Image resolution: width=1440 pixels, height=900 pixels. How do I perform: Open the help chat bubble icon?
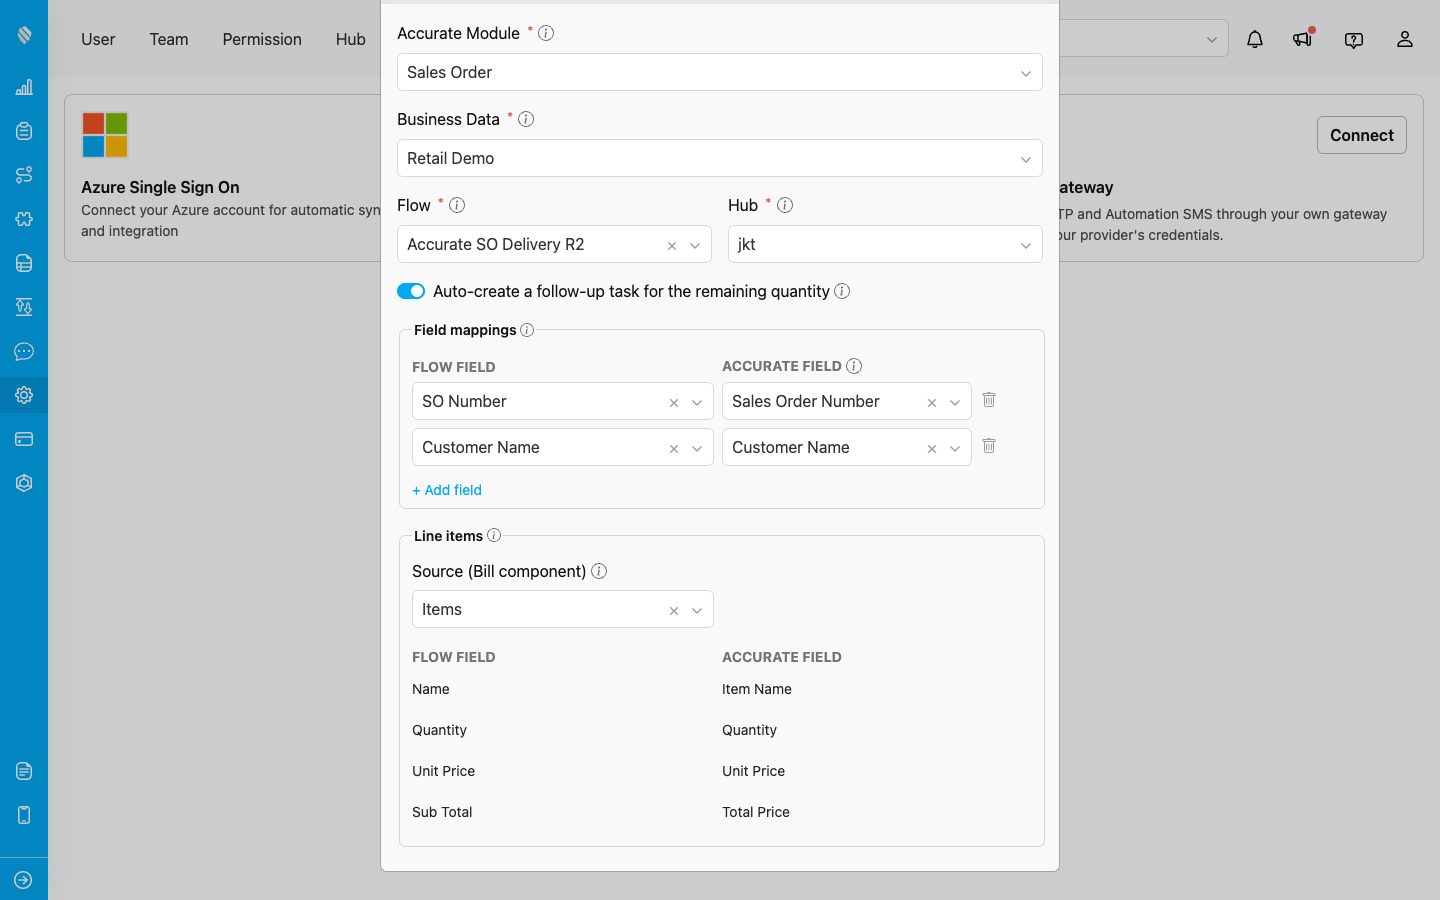coord(1354,40)
